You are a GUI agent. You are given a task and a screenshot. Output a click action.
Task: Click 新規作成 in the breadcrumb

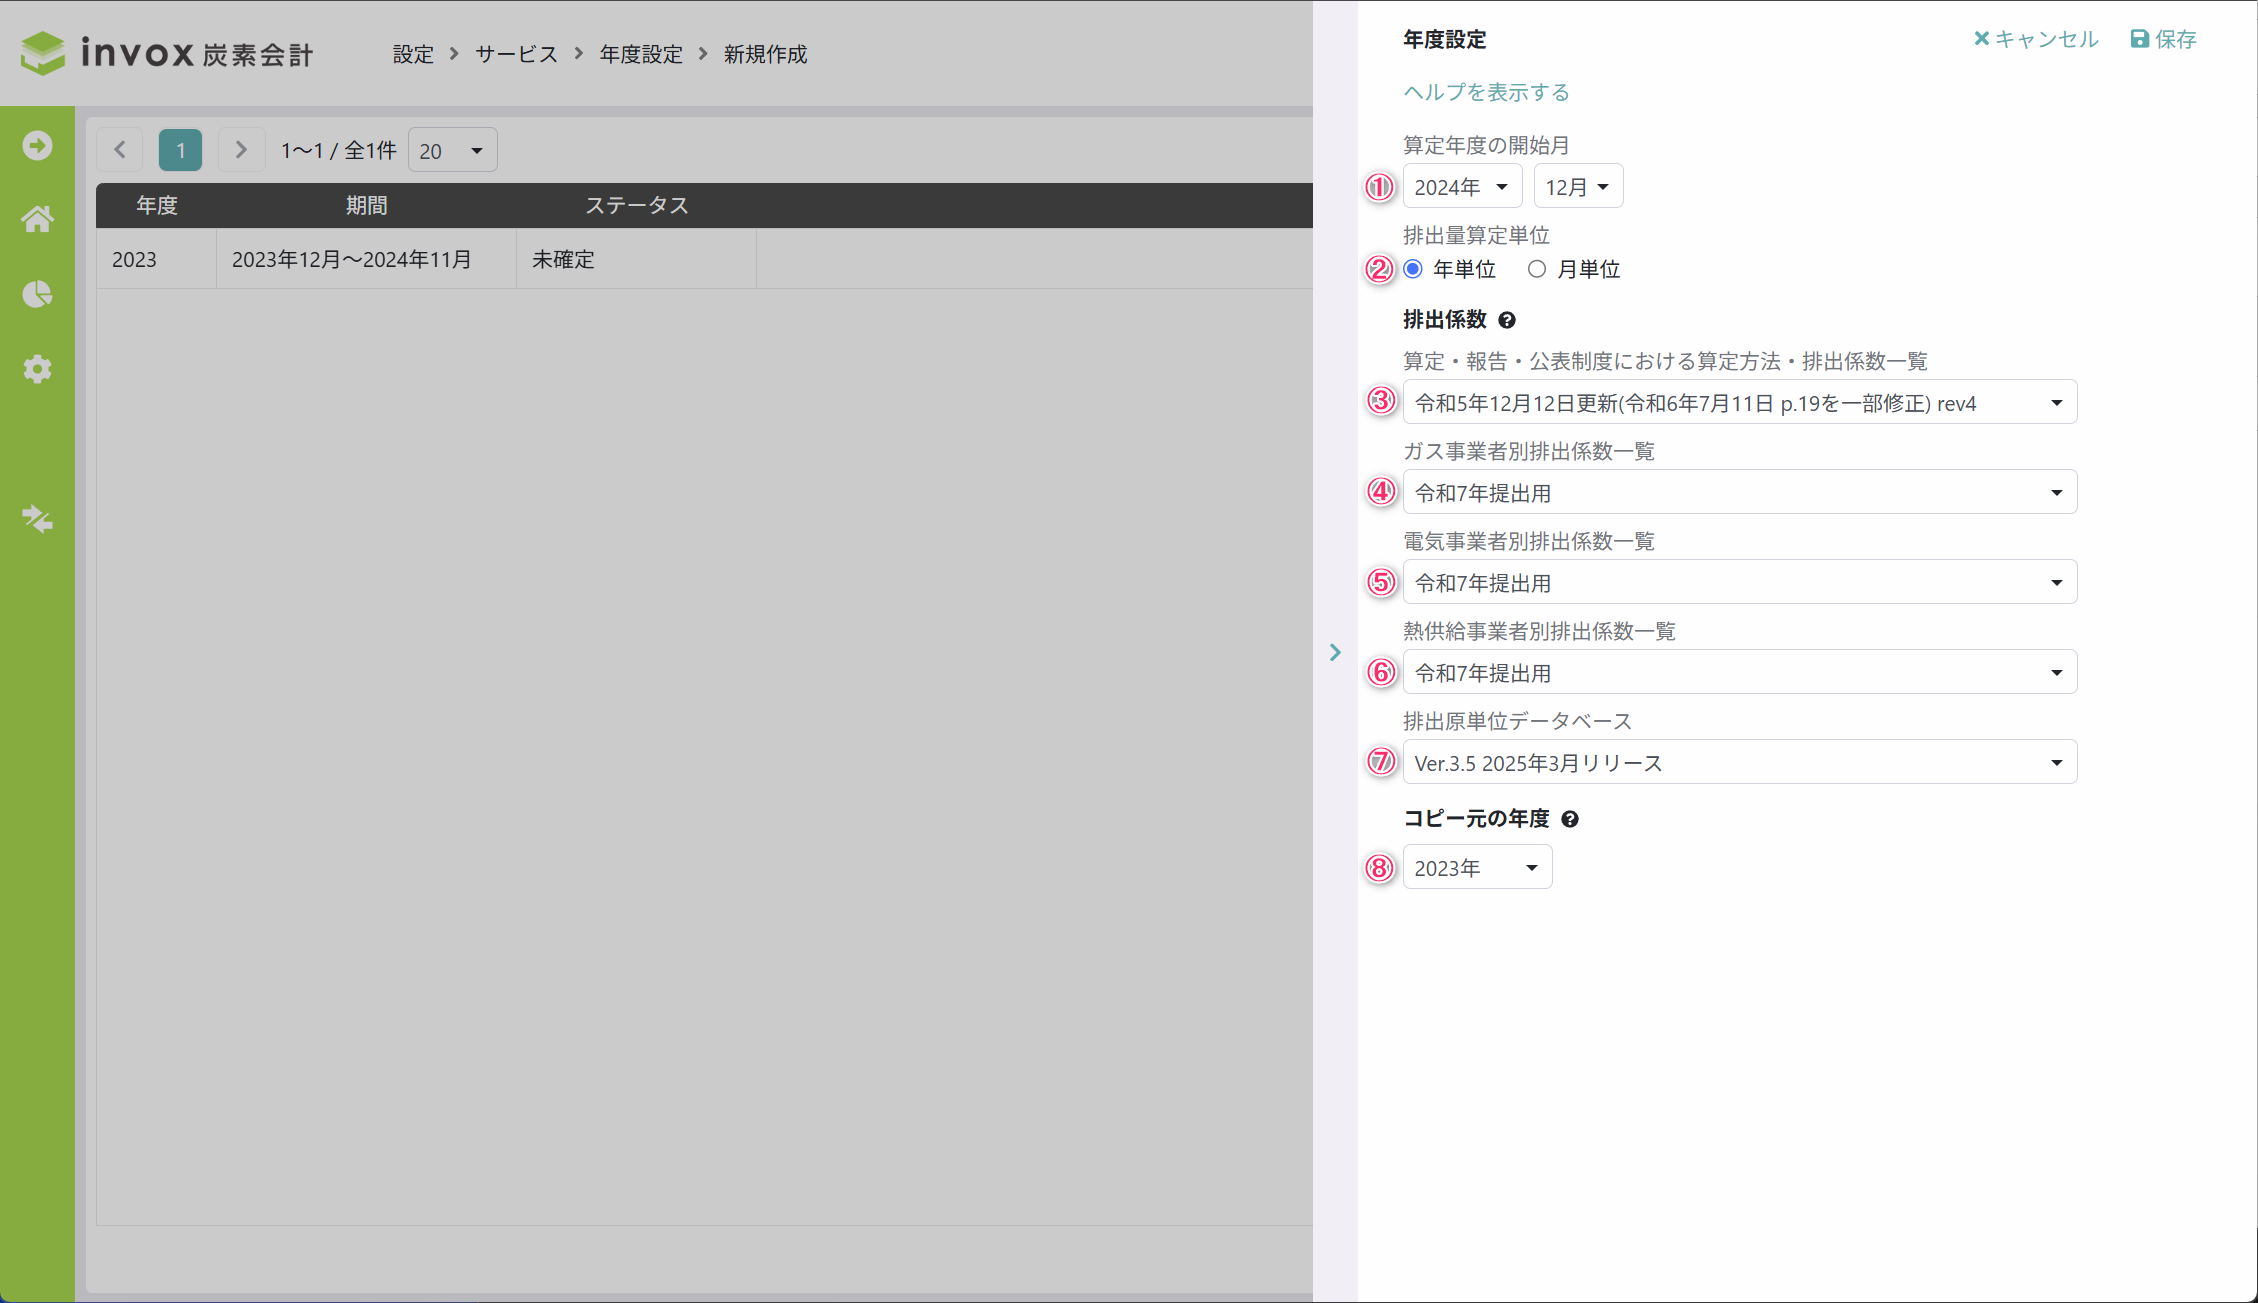(x=765, y=54)
